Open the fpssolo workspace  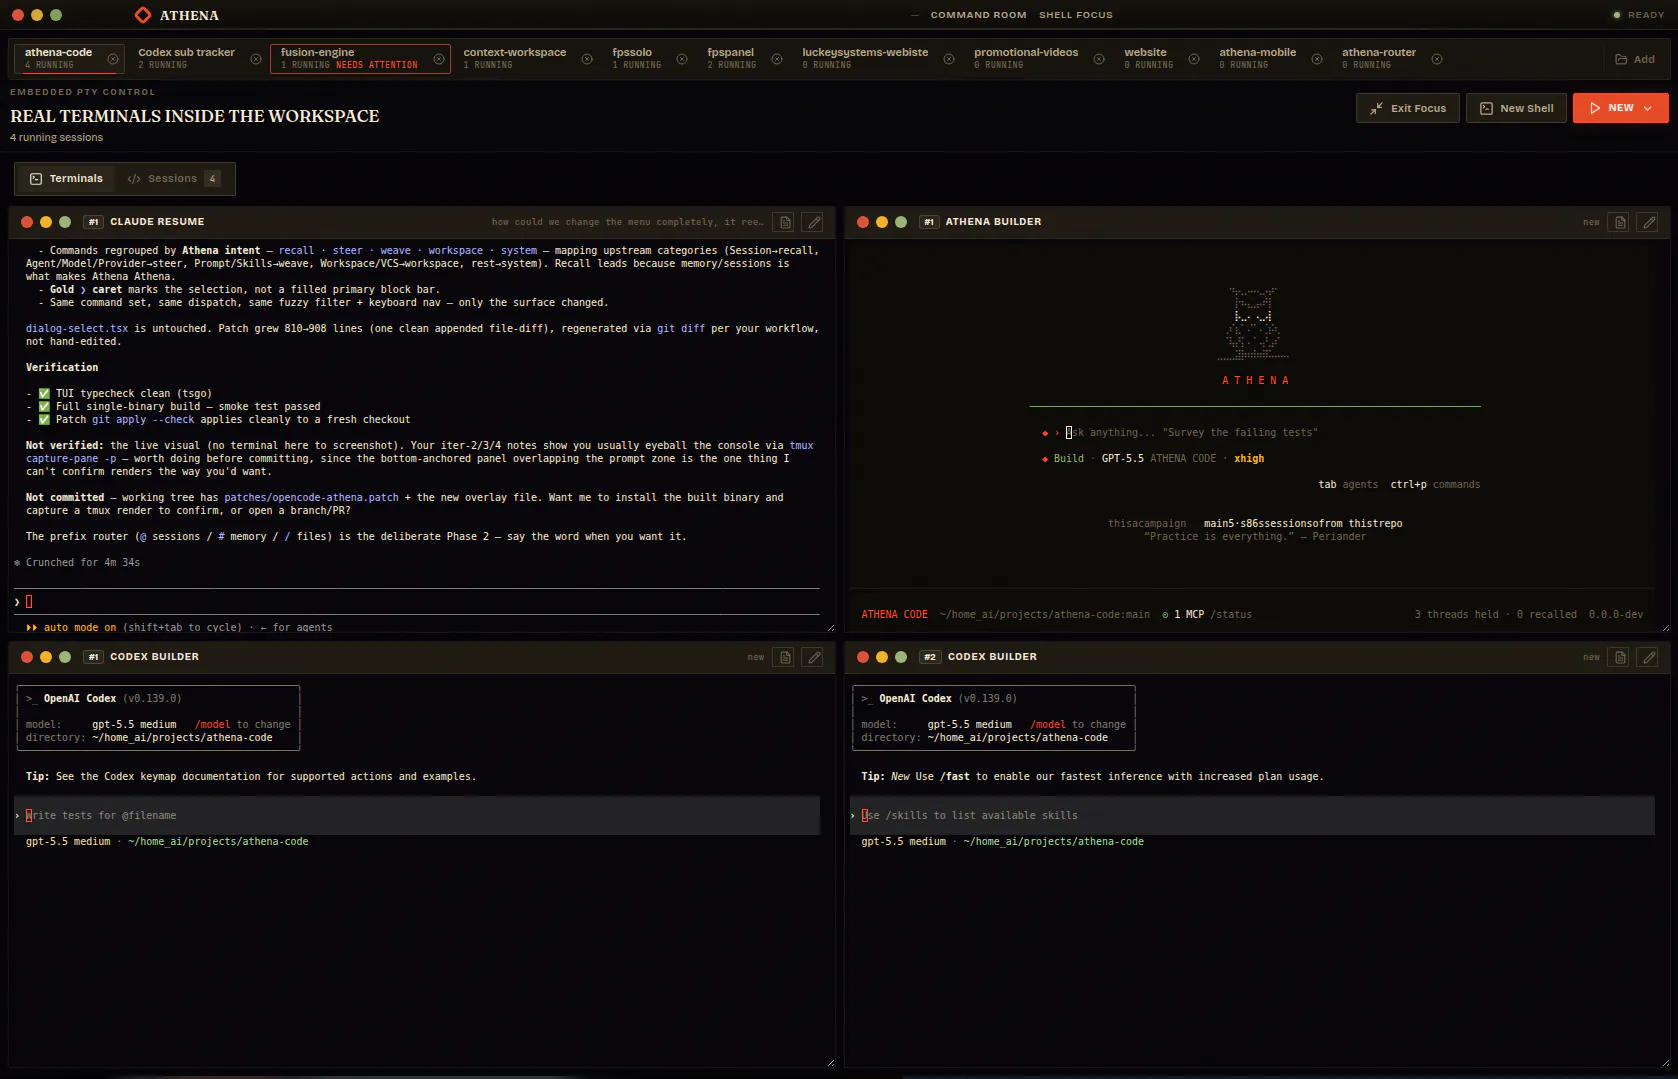click(x=637, y=59)
